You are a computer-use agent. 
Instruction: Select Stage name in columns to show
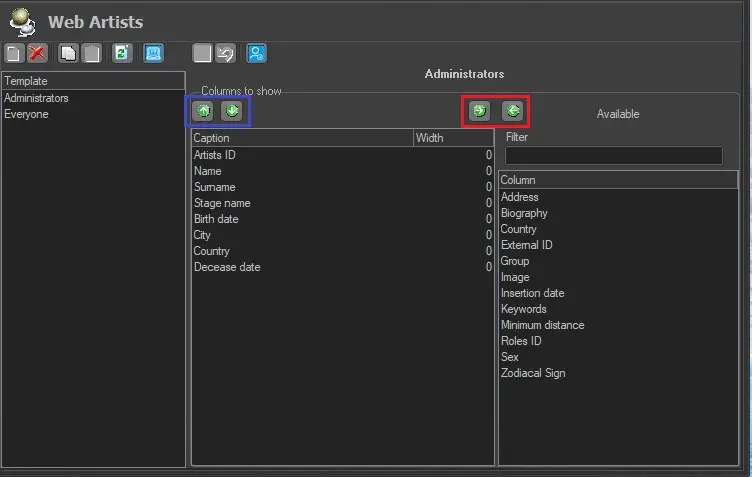point(222,203)
